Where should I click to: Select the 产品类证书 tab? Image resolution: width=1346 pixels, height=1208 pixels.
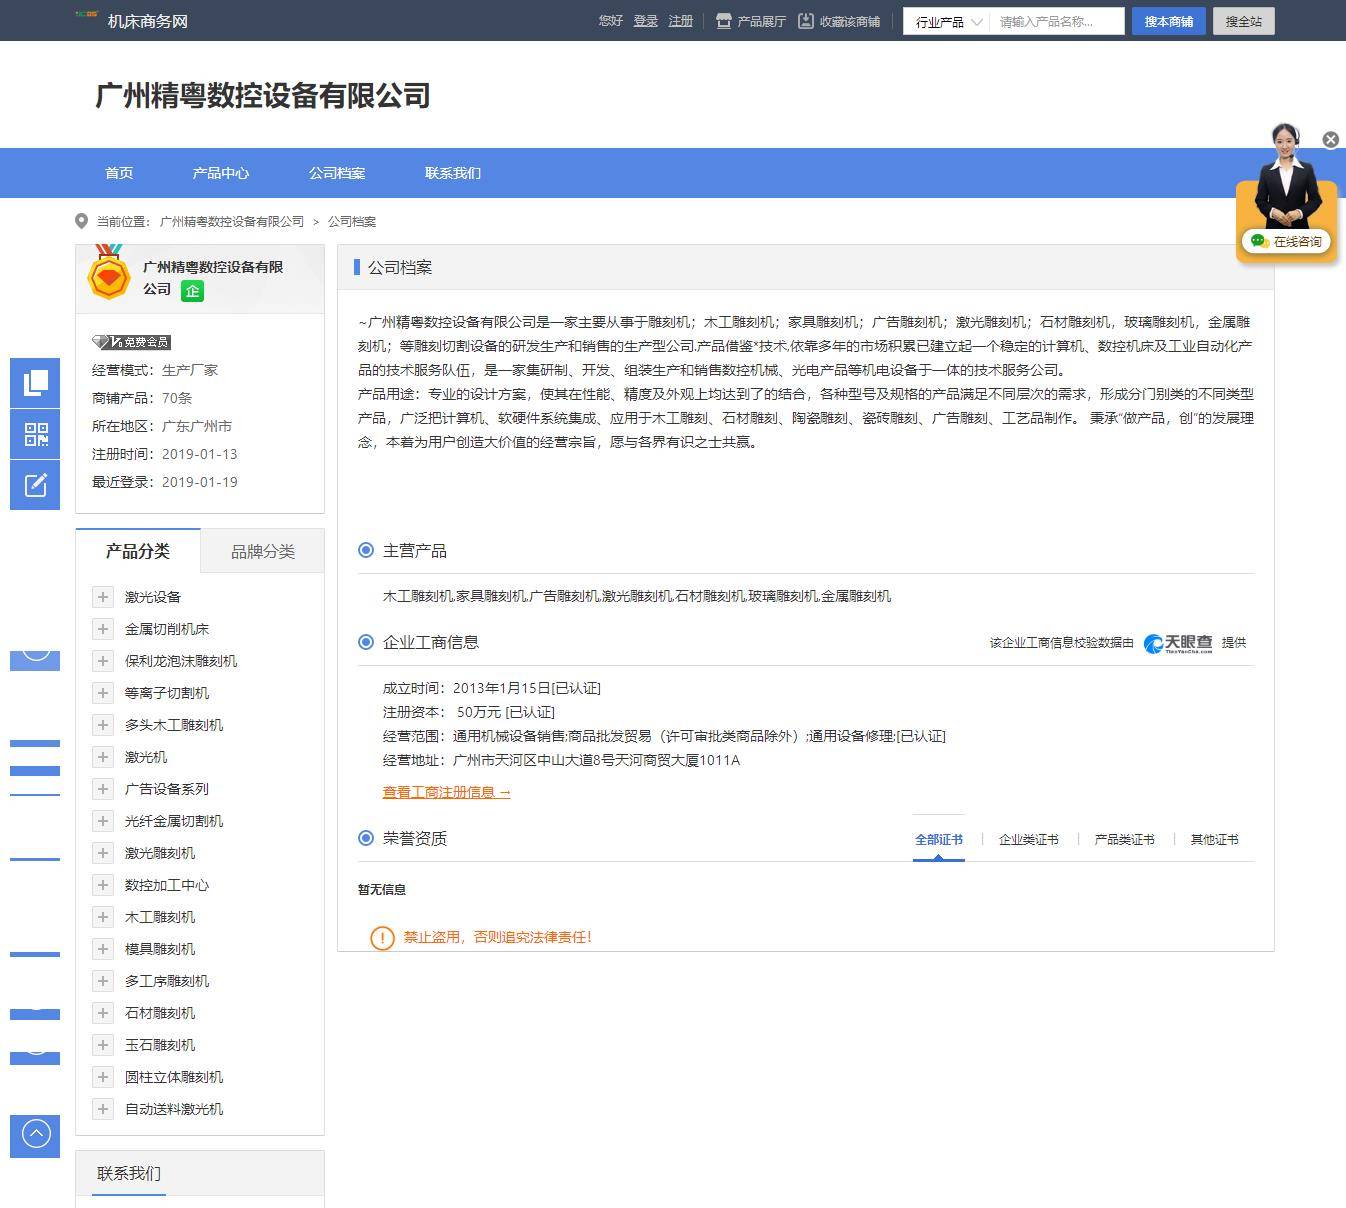pos(1124,840)
